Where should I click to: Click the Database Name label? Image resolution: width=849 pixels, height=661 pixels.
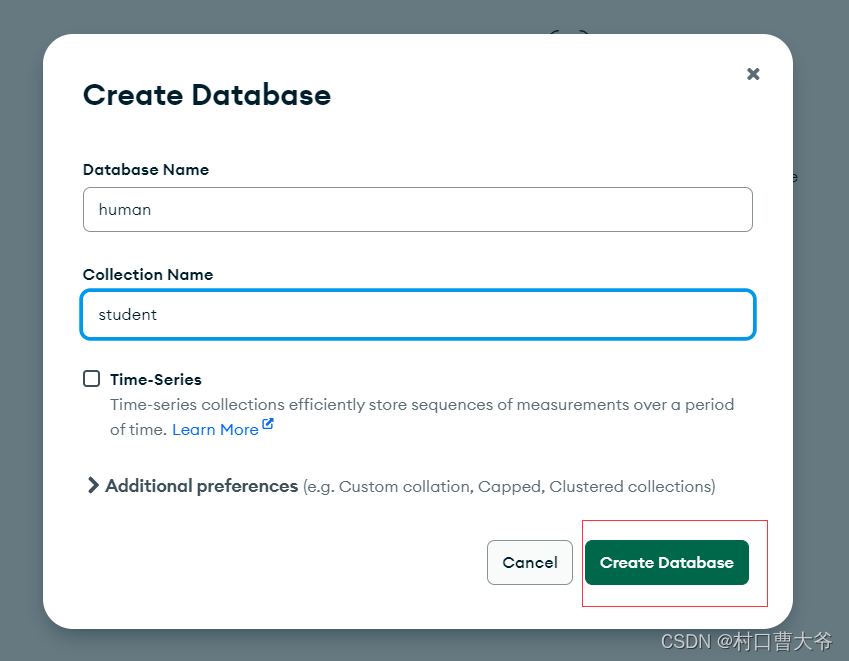coord(146,170)
